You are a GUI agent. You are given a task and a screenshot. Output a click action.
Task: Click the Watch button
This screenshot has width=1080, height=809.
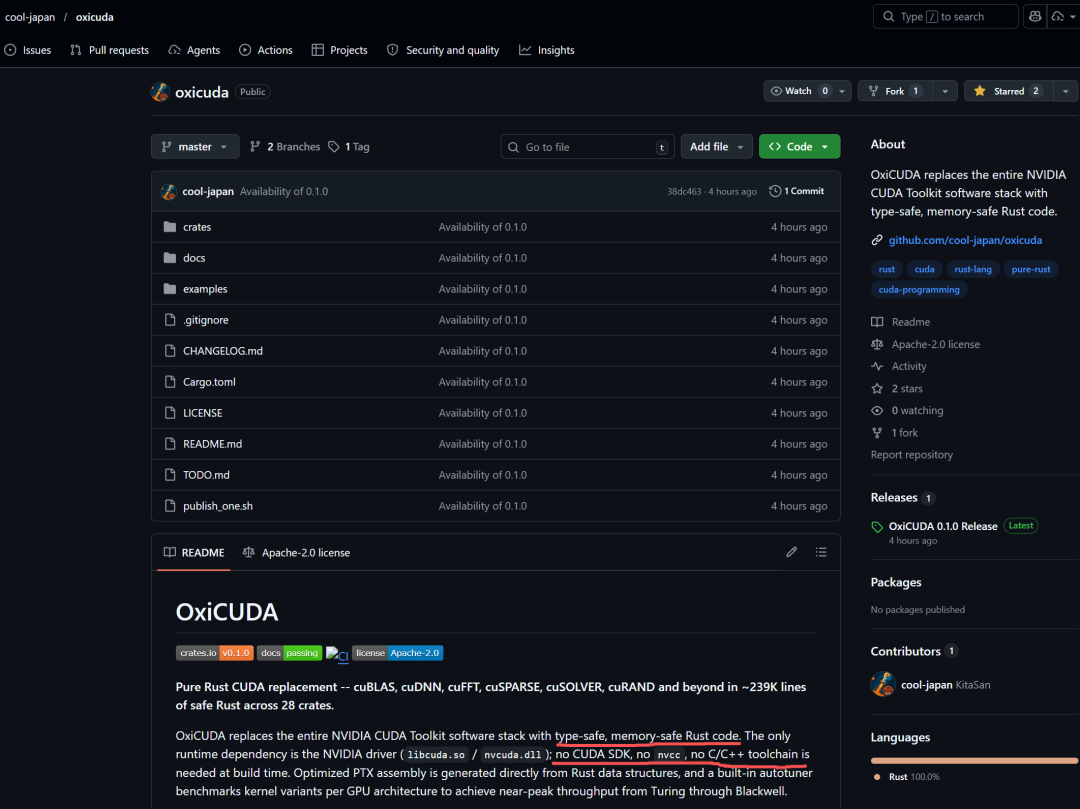coord(799,91)
